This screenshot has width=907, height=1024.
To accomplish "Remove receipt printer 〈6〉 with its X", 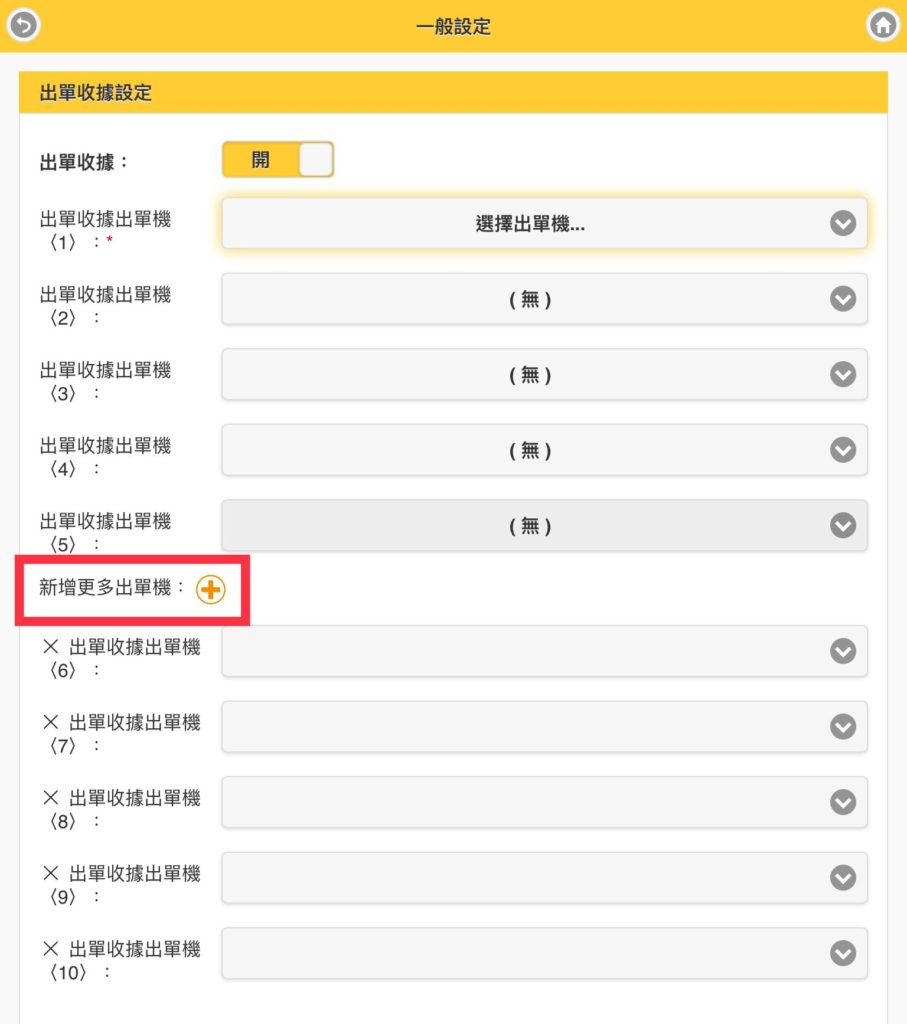I will (50, 647).
